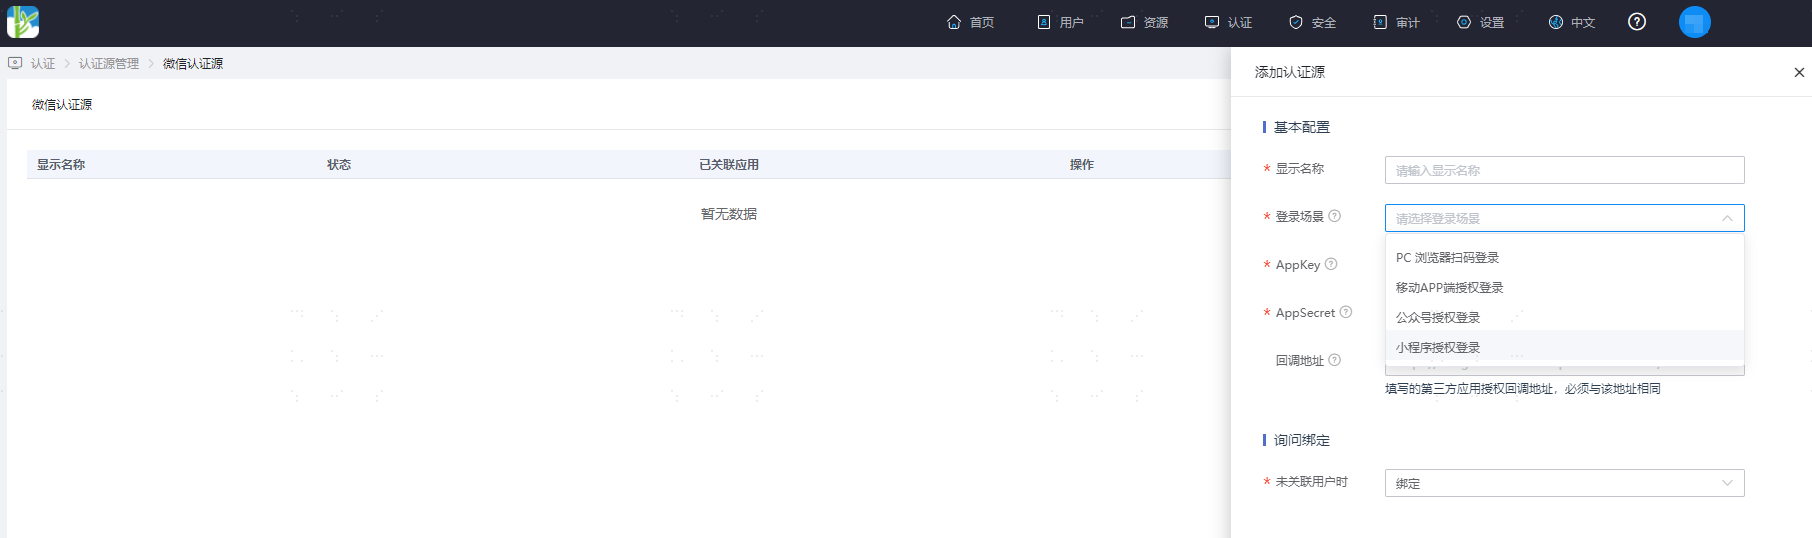Go to 认证源管理 breadcrumb link

tap(109, 63)
